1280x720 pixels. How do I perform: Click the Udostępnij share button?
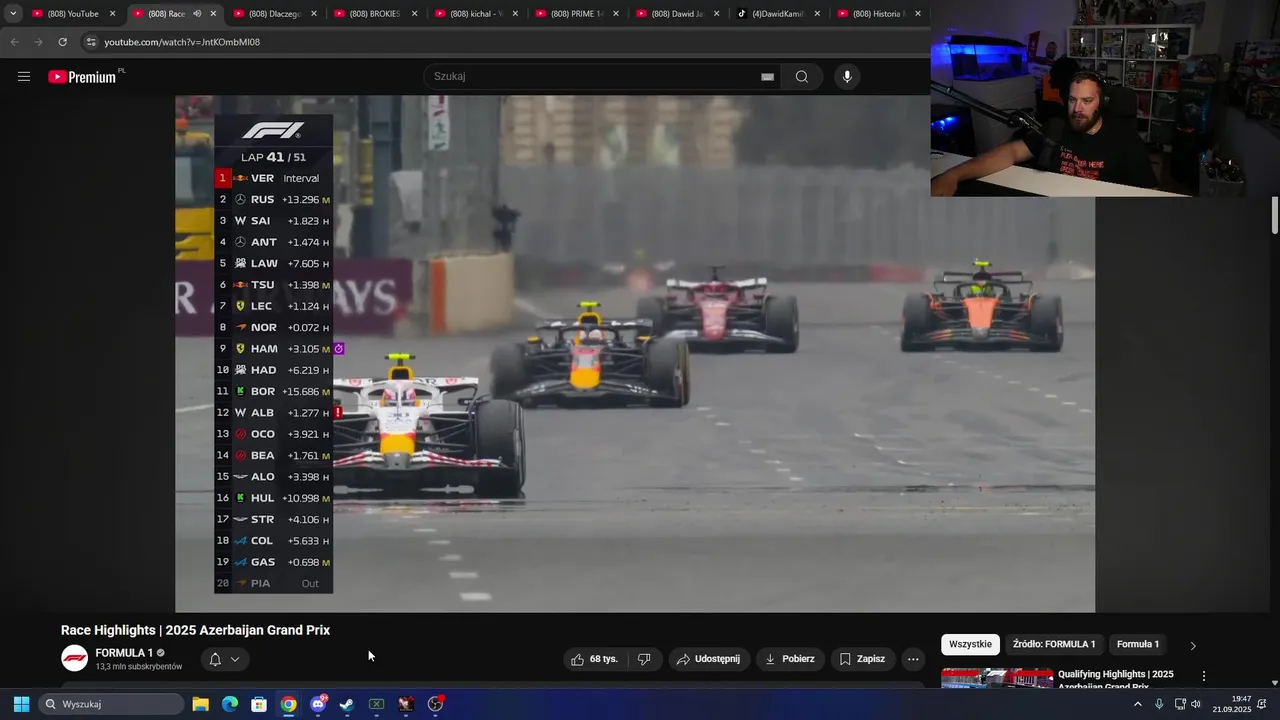point(708,659)
